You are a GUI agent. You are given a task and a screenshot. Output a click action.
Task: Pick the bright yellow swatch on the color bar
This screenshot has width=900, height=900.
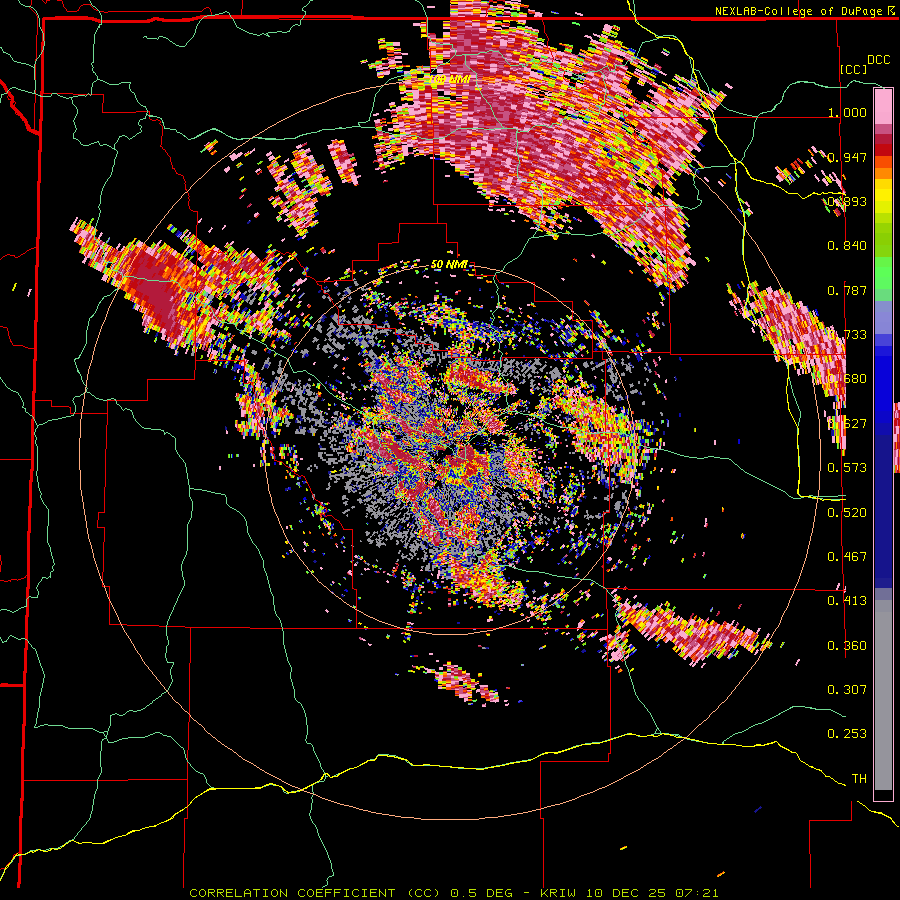pos(883,196)
